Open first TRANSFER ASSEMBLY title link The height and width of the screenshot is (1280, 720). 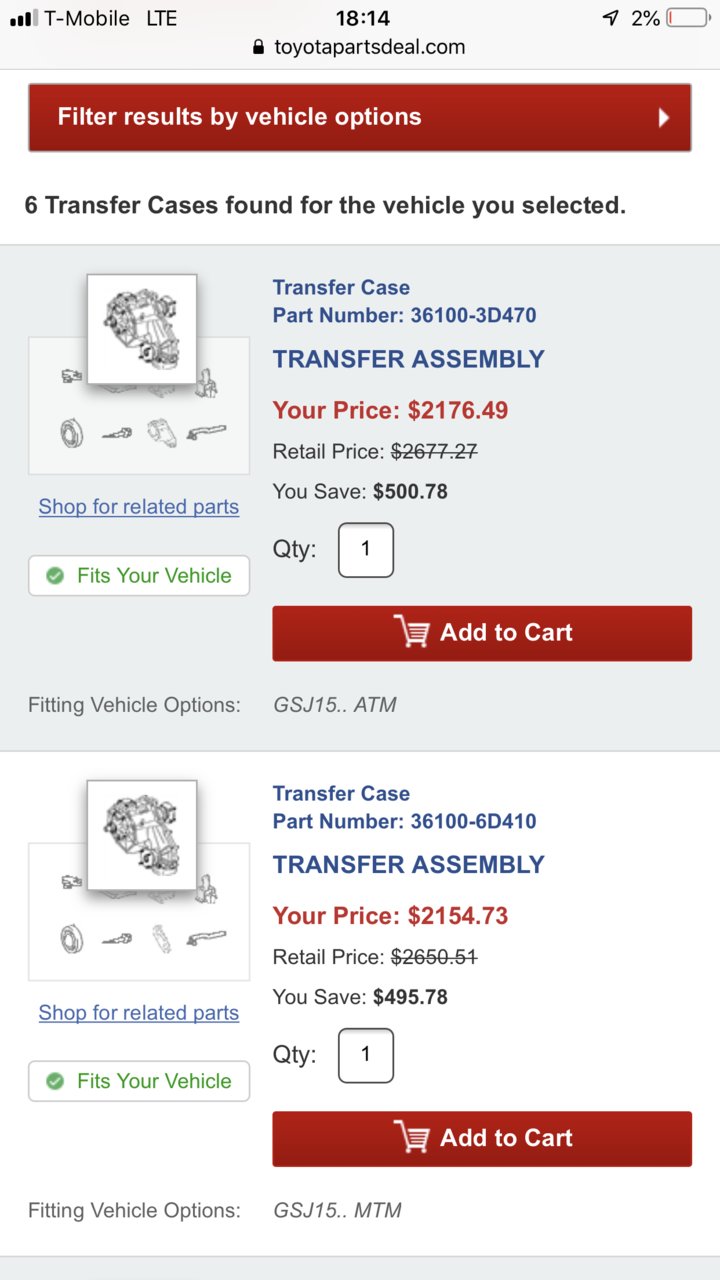409,359
